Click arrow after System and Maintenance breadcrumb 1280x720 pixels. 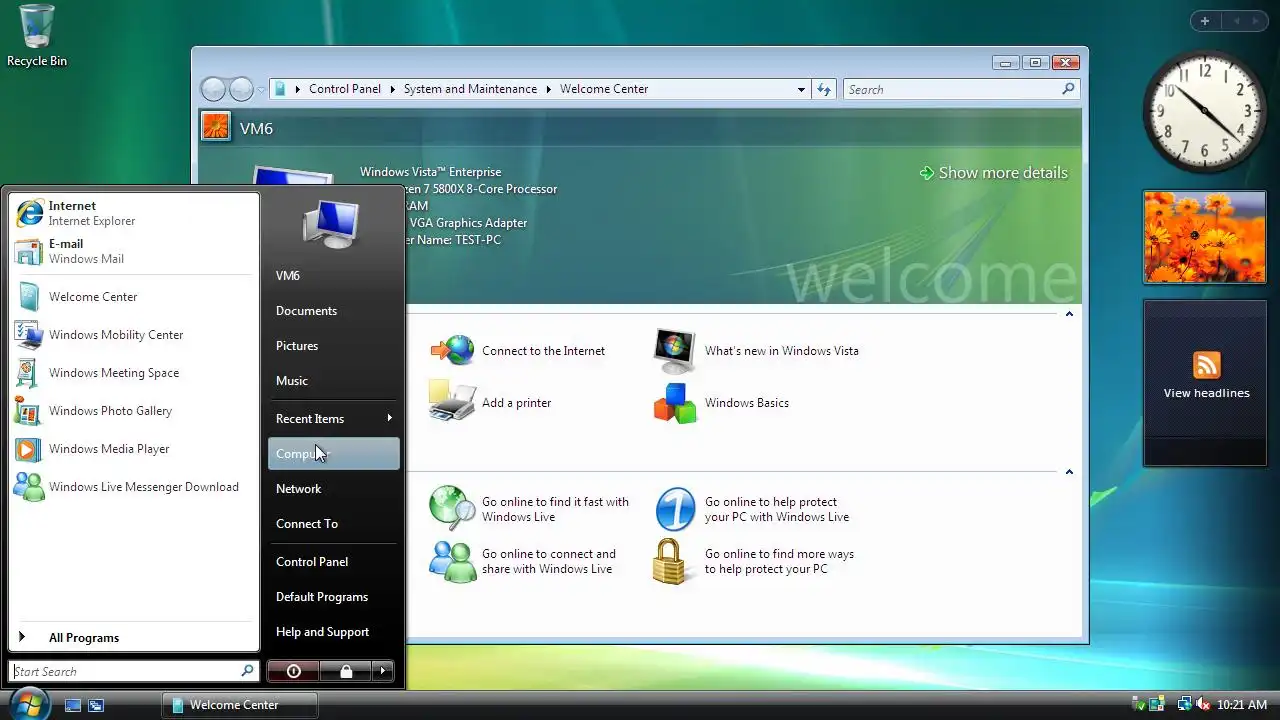(x=548, y=89)
